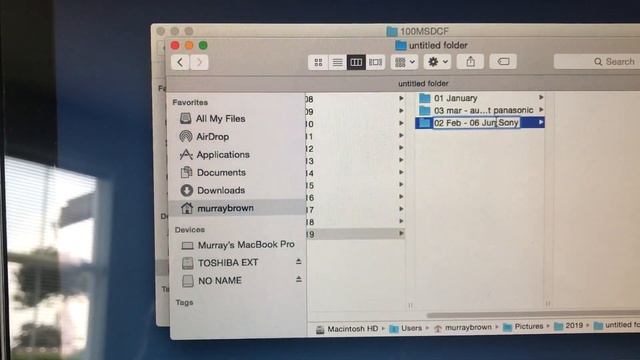This screenshot has width=640, height=360.
Task: Expand the row 17 disclosure arrow
Action: [401, 209]
